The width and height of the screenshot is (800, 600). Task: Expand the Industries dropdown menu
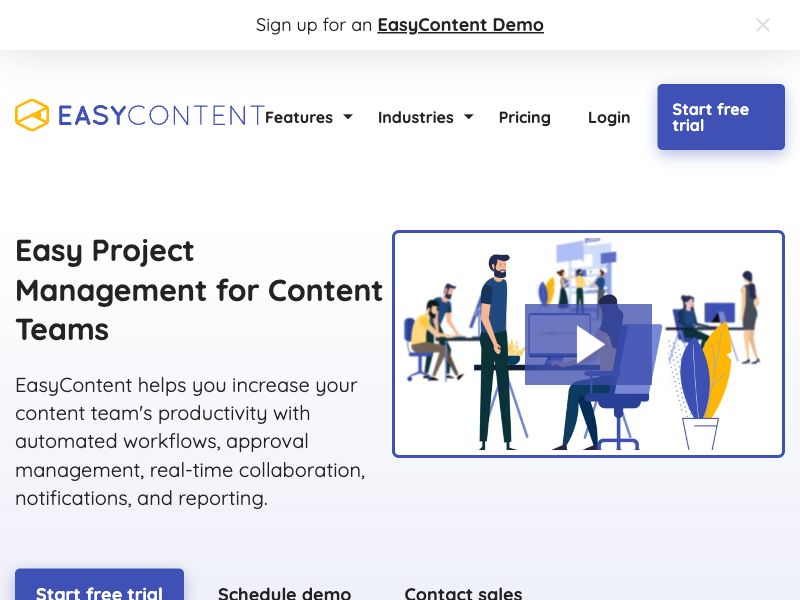pyautogui.click(x=426, y=117)
